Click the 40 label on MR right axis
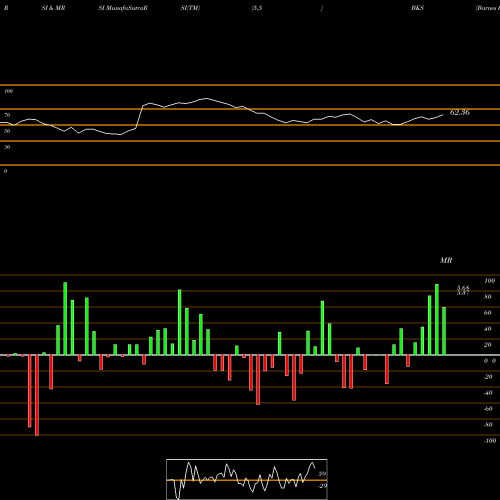 click(x=488, y=329)
